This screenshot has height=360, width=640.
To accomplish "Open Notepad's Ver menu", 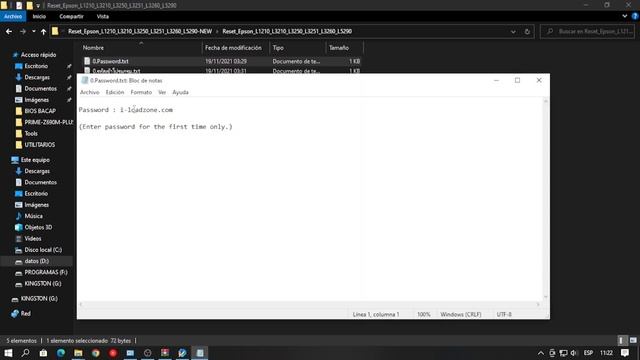I will (x=162, y=92).
